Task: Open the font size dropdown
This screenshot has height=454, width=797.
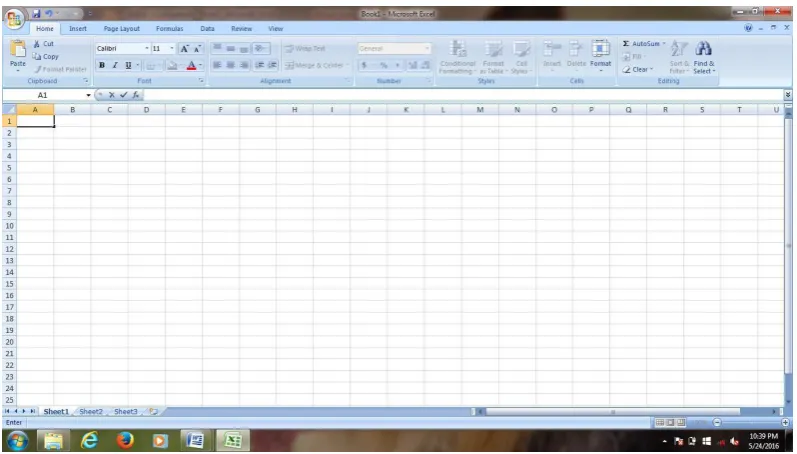Action: coord(172,49)
